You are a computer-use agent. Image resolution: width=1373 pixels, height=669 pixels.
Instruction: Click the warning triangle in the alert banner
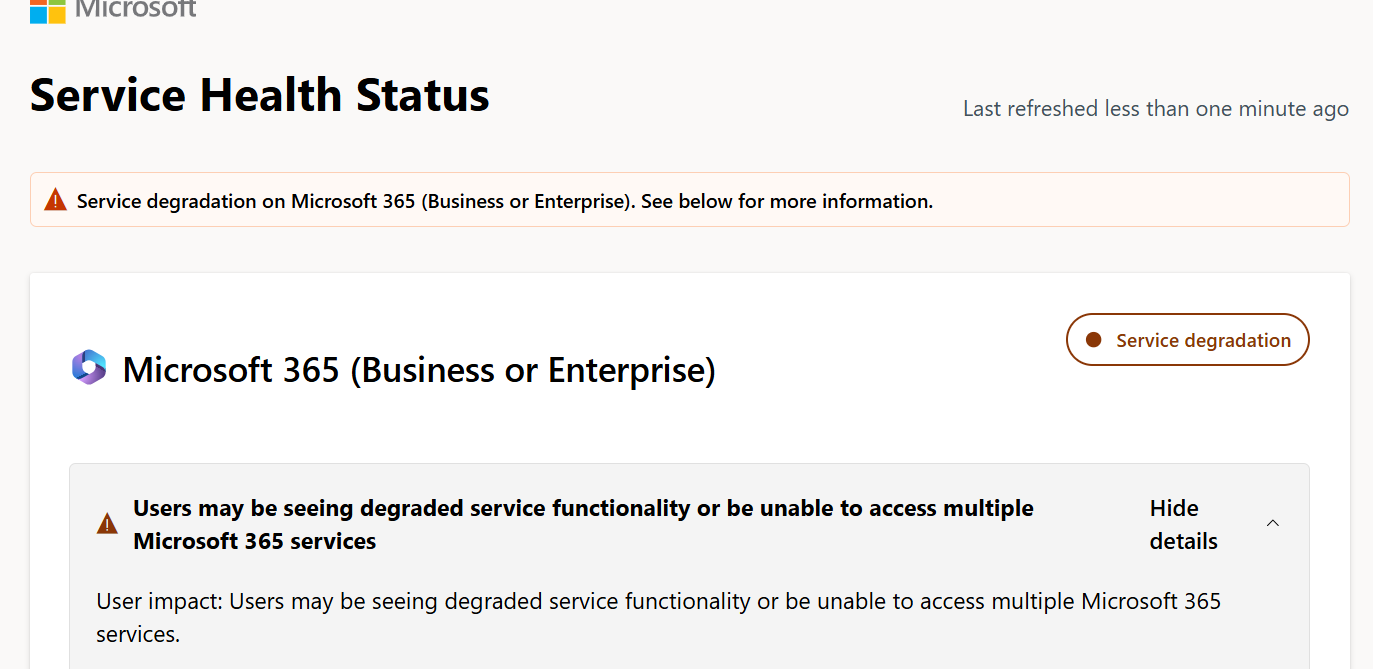coord(56,200)
